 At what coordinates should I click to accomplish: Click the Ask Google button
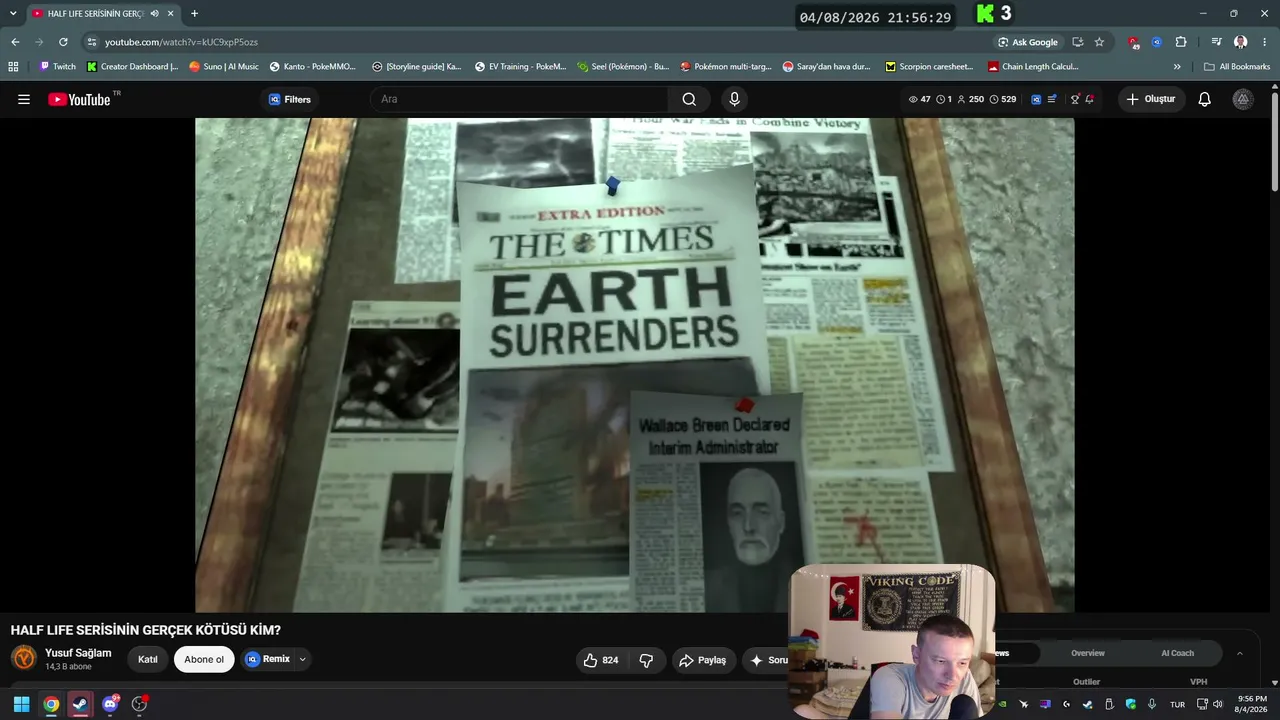click(x=1028, y=42)
